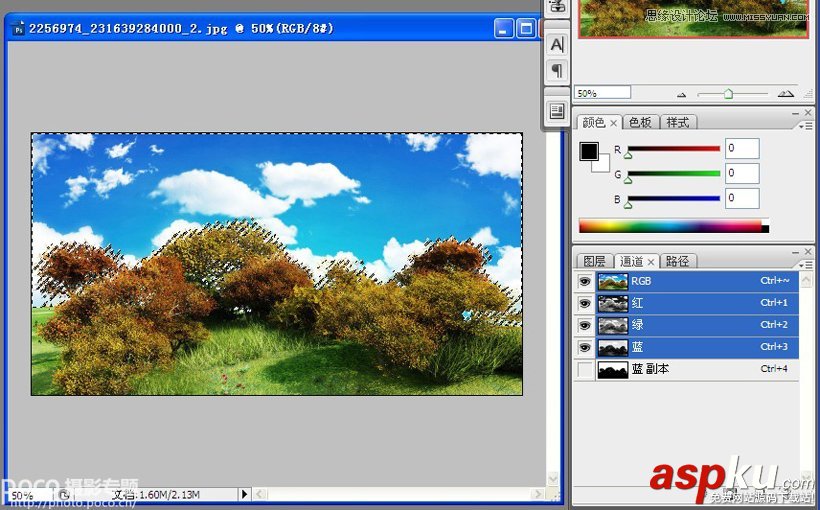Click the document horizontal scroll left arrow

point(260,494)
